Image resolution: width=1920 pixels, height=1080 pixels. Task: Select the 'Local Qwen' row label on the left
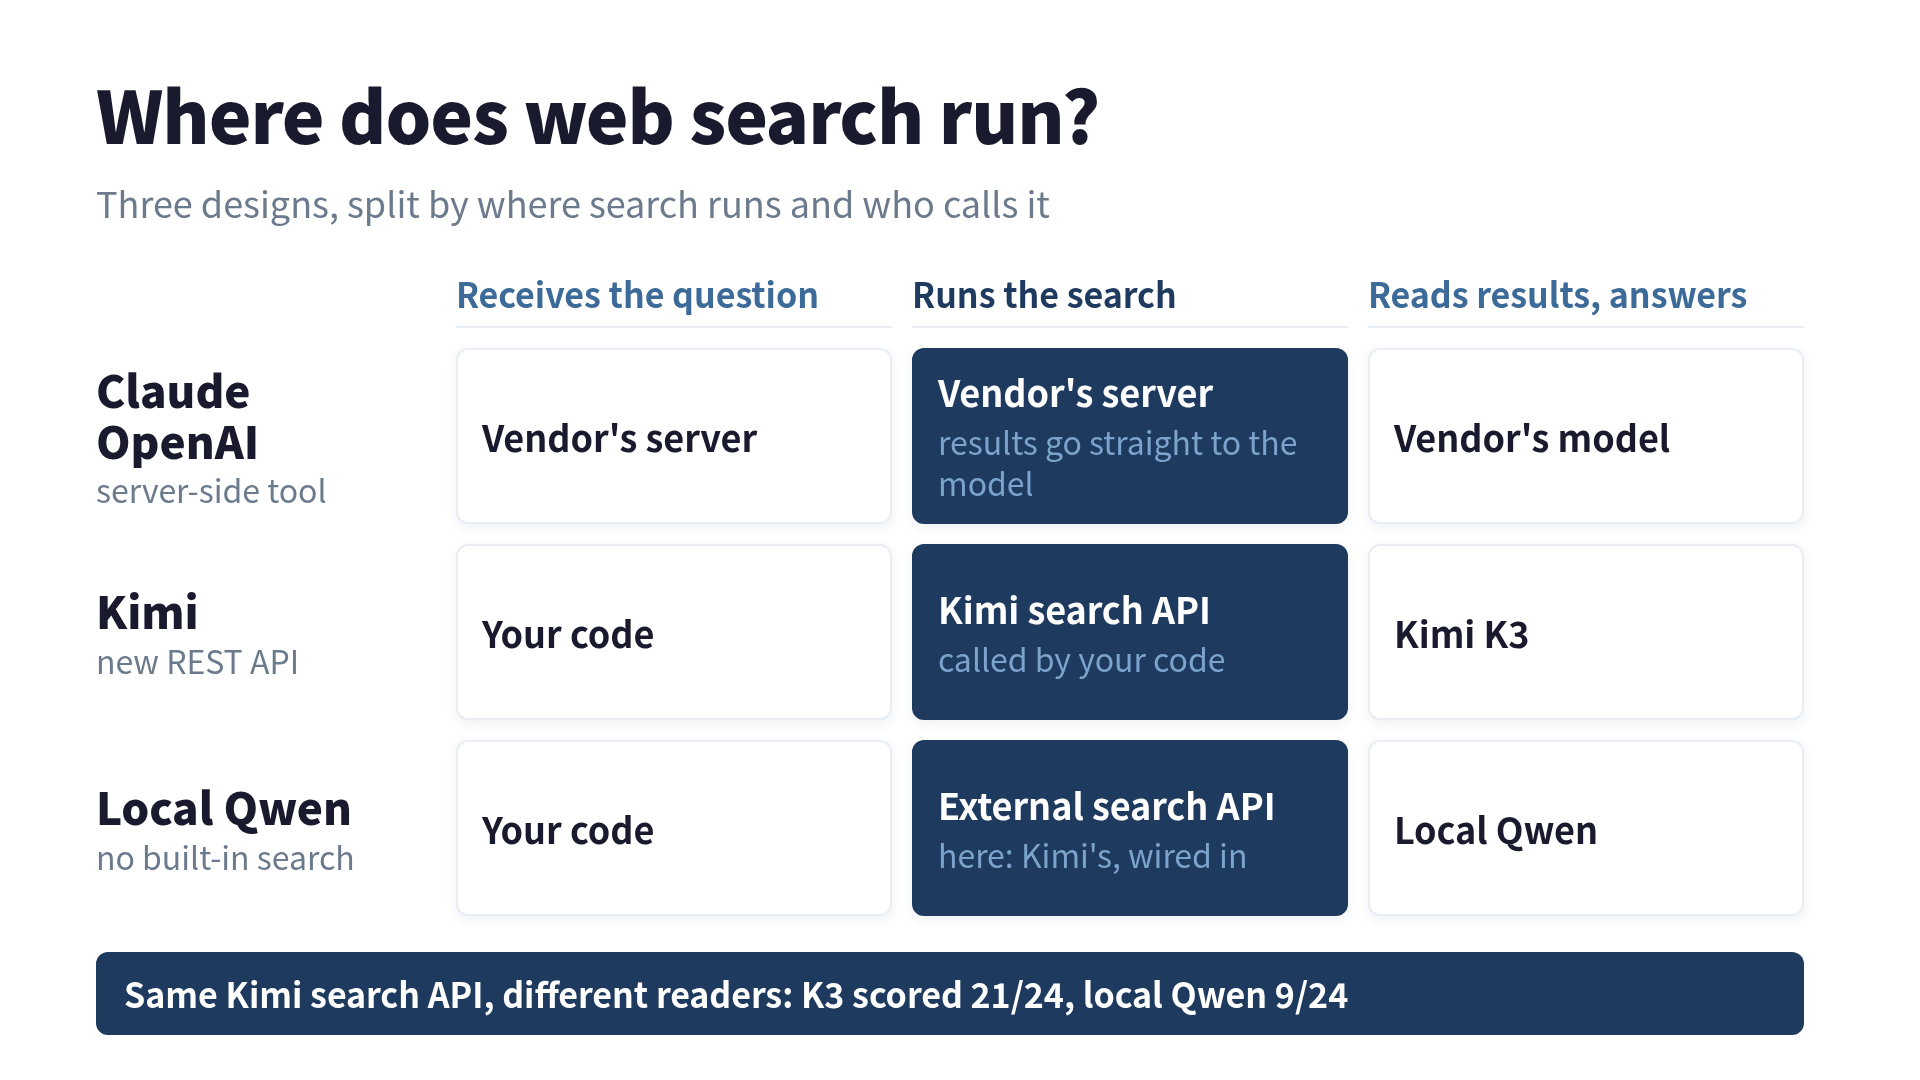pos(224,808)
